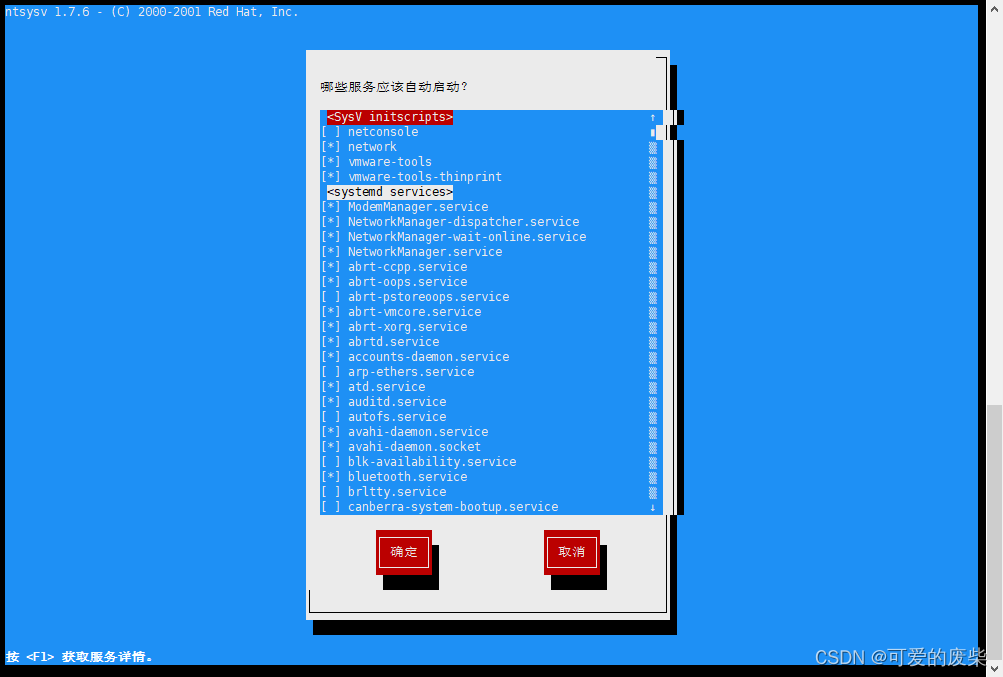Image resolution: width=1003 pixels, height=677 pixels.
Task: Toggle the vmware-tools-thinprint checkbox
Action: (331, 177)
